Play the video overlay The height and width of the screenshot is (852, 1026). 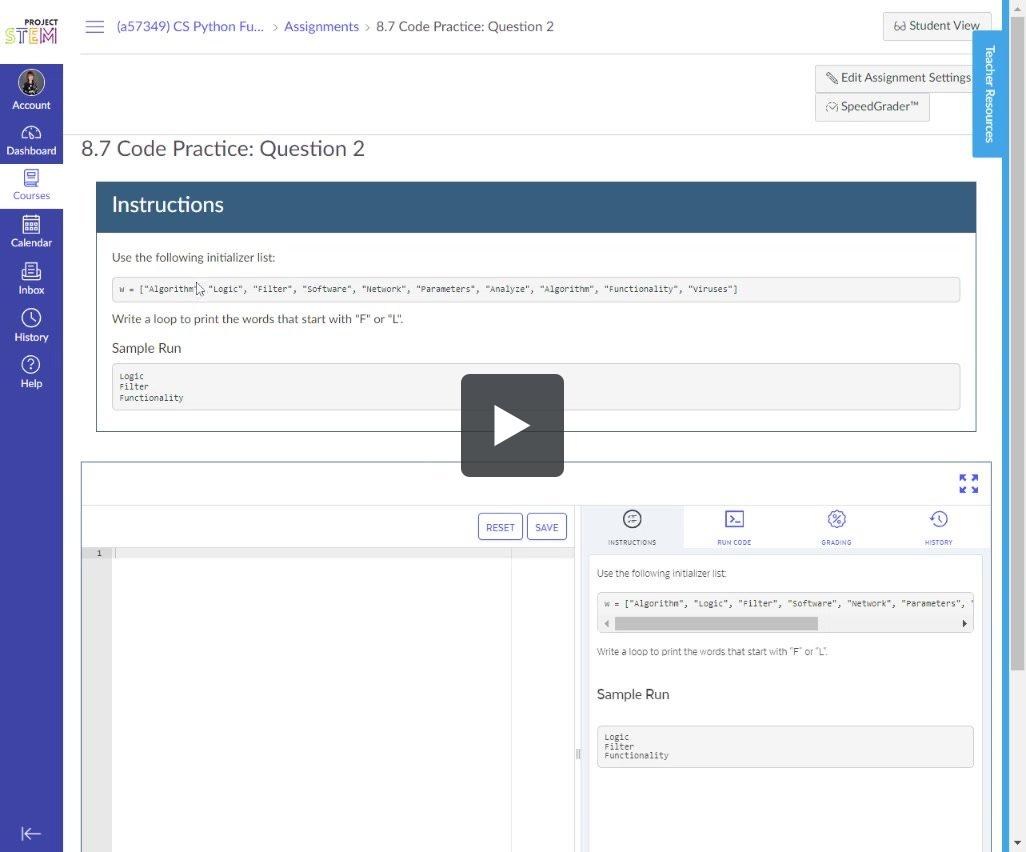(512, 425)
